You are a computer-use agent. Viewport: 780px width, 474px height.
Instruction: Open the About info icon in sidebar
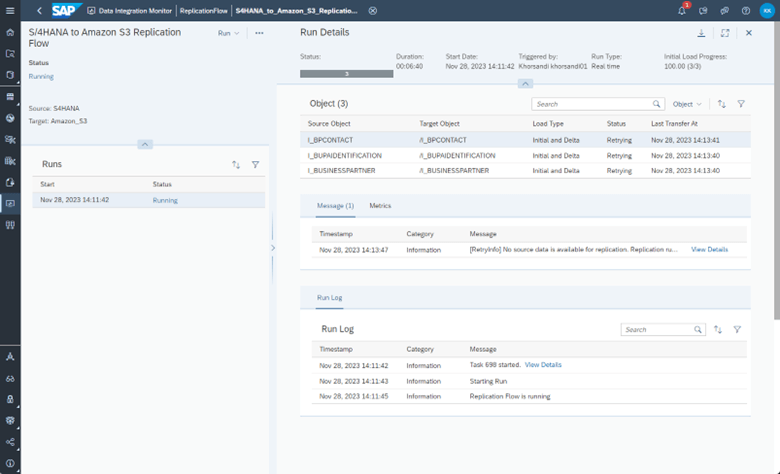pyautogui.click(x=10, y=463)
